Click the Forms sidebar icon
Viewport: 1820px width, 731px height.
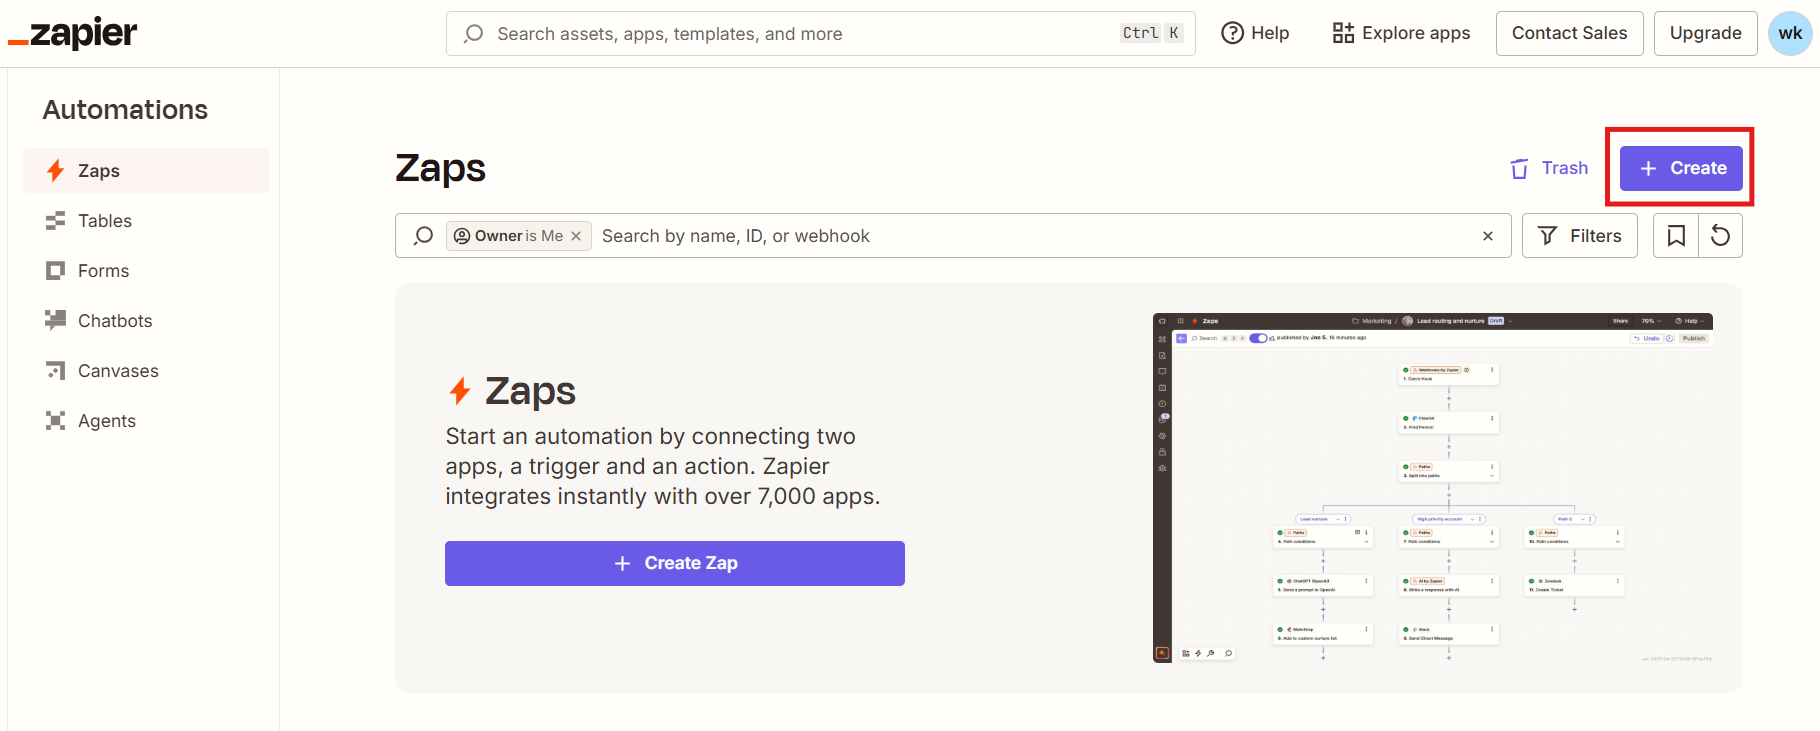(x=56, y=271)
